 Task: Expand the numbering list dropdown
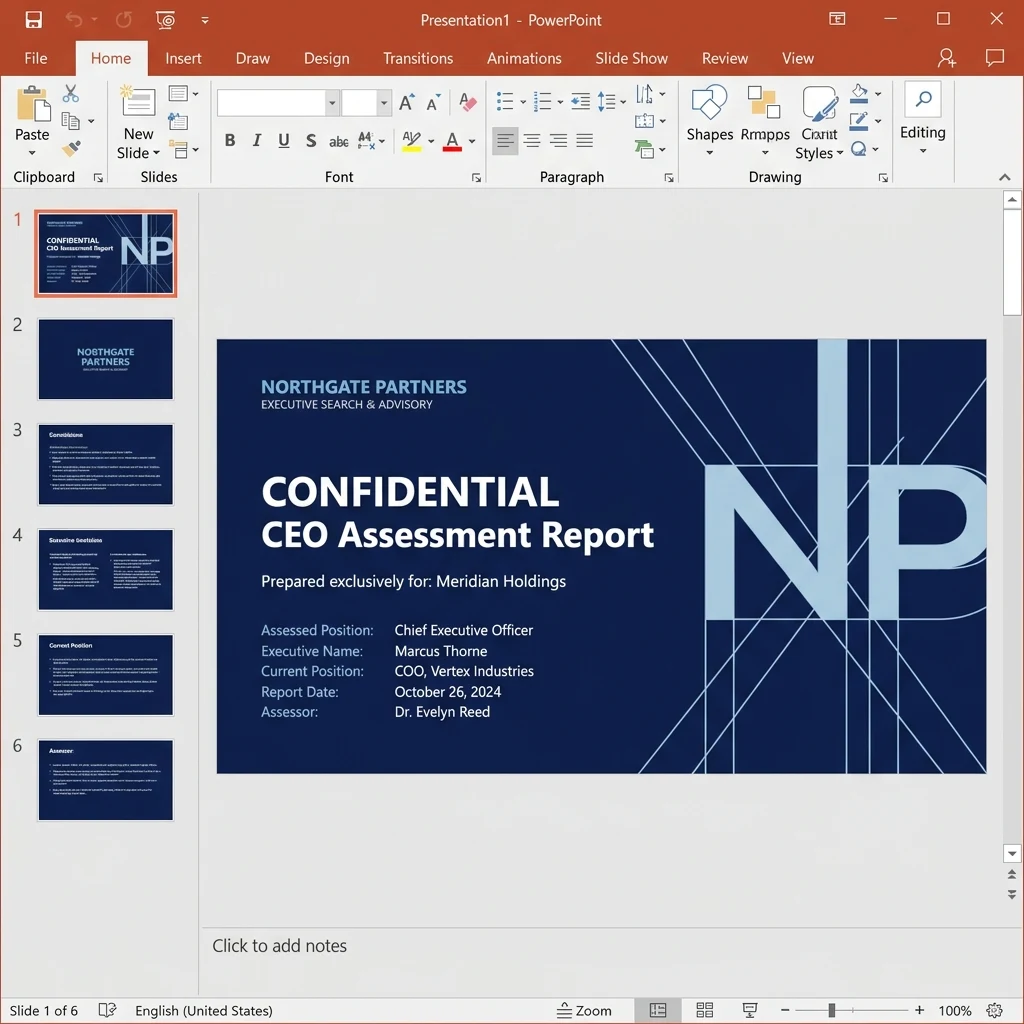tap(560, 102)
